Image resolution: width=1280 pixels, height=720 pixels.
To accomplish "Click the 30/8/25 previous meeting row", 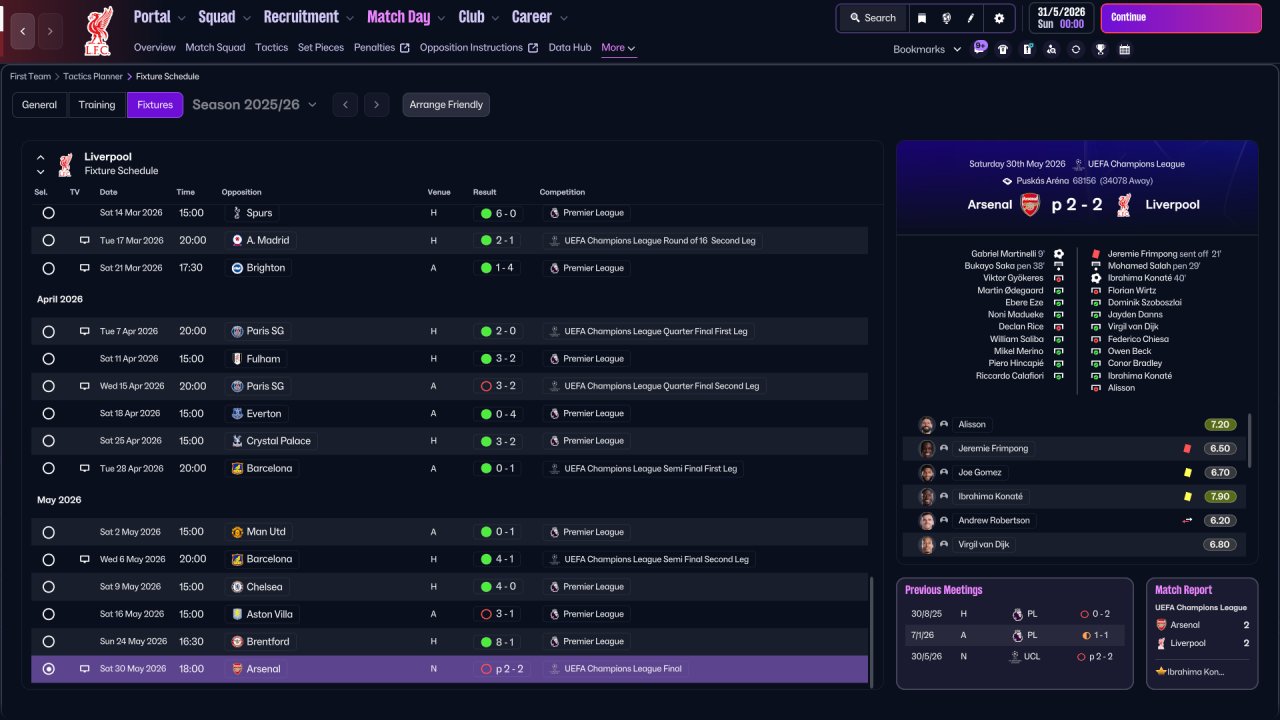I will click(1014, 613).
